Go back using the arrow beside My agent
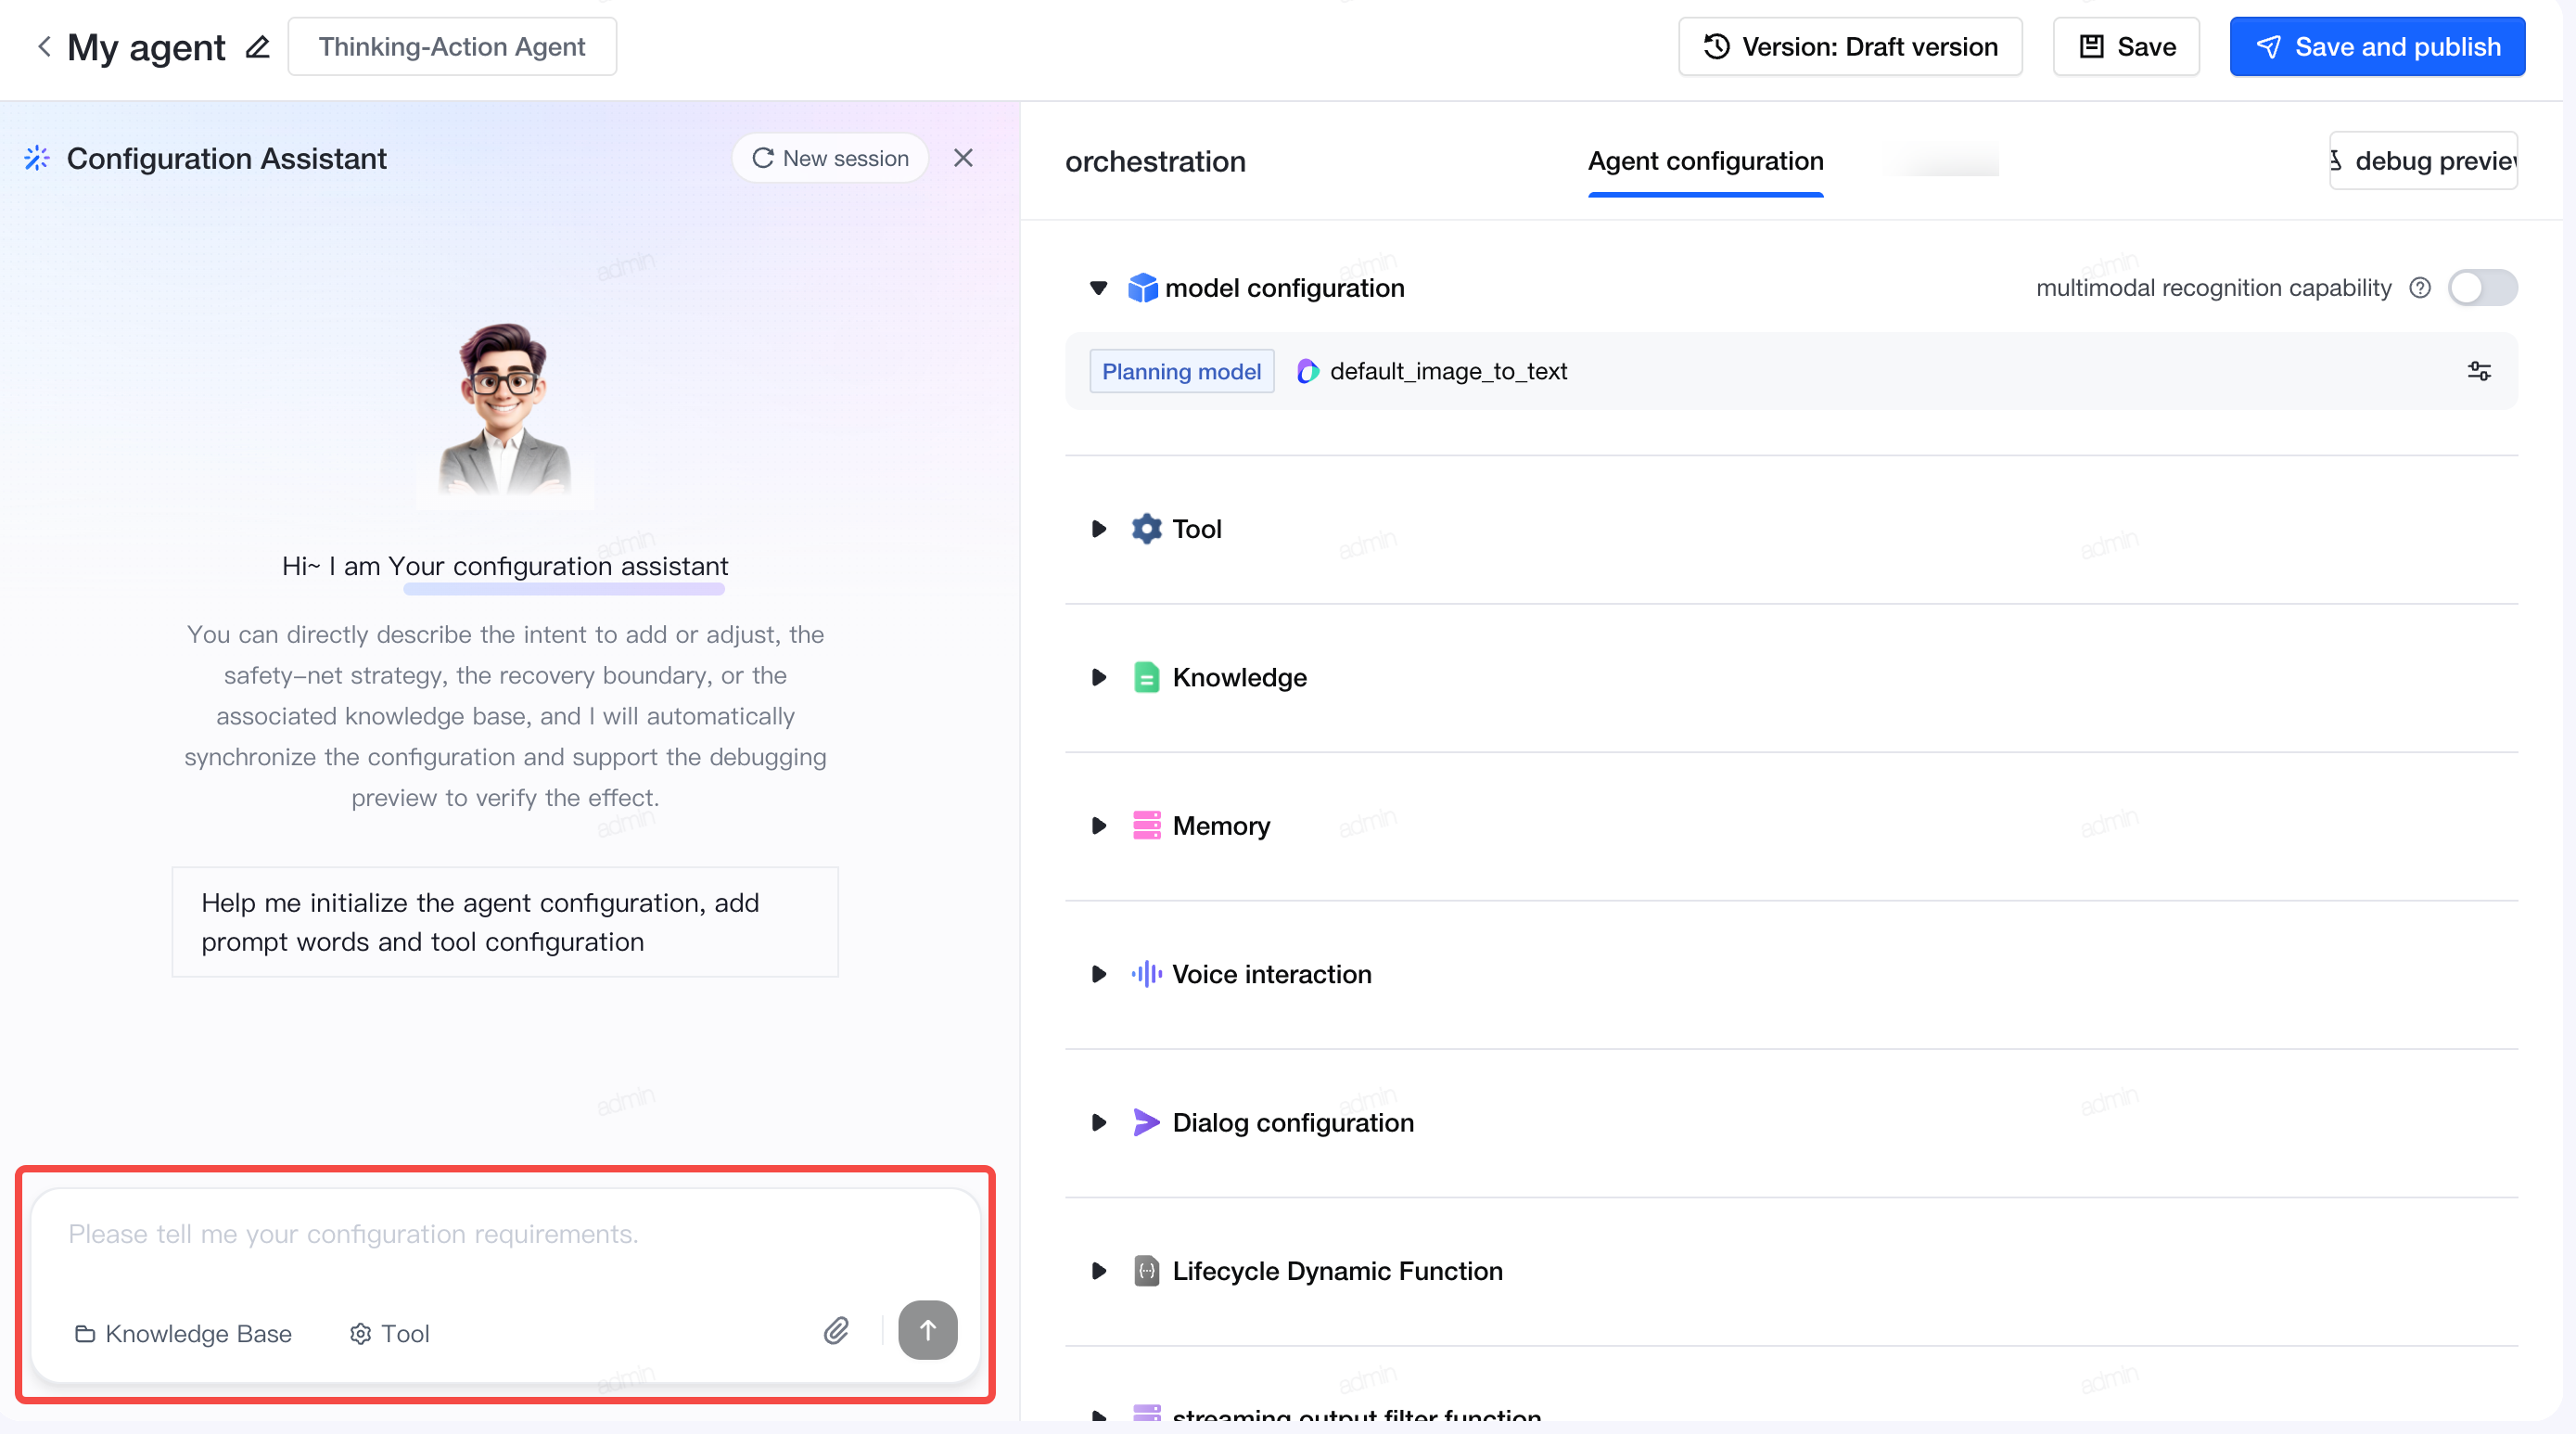This screenshot has height=1434, width=2576. pos(44,46)
